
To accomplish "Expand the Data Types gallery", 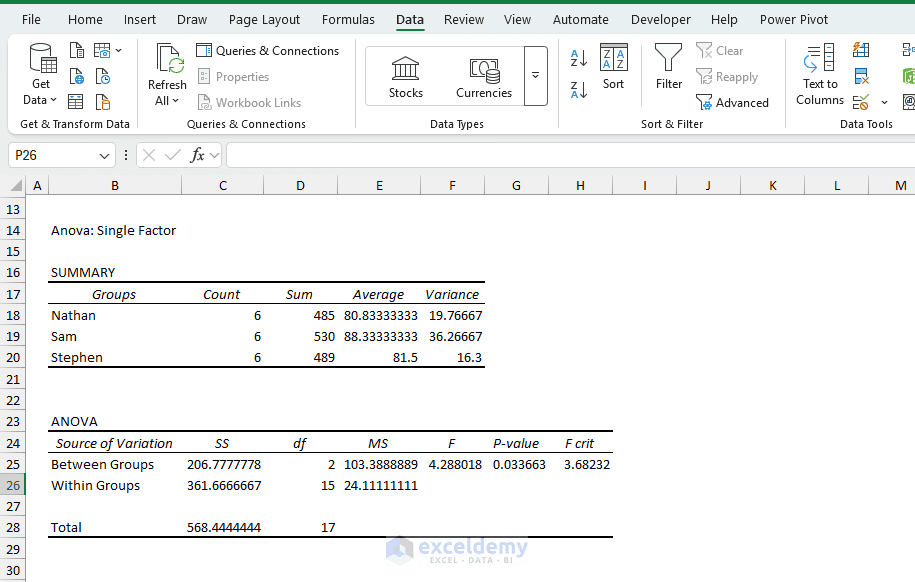I will [535, 76].
